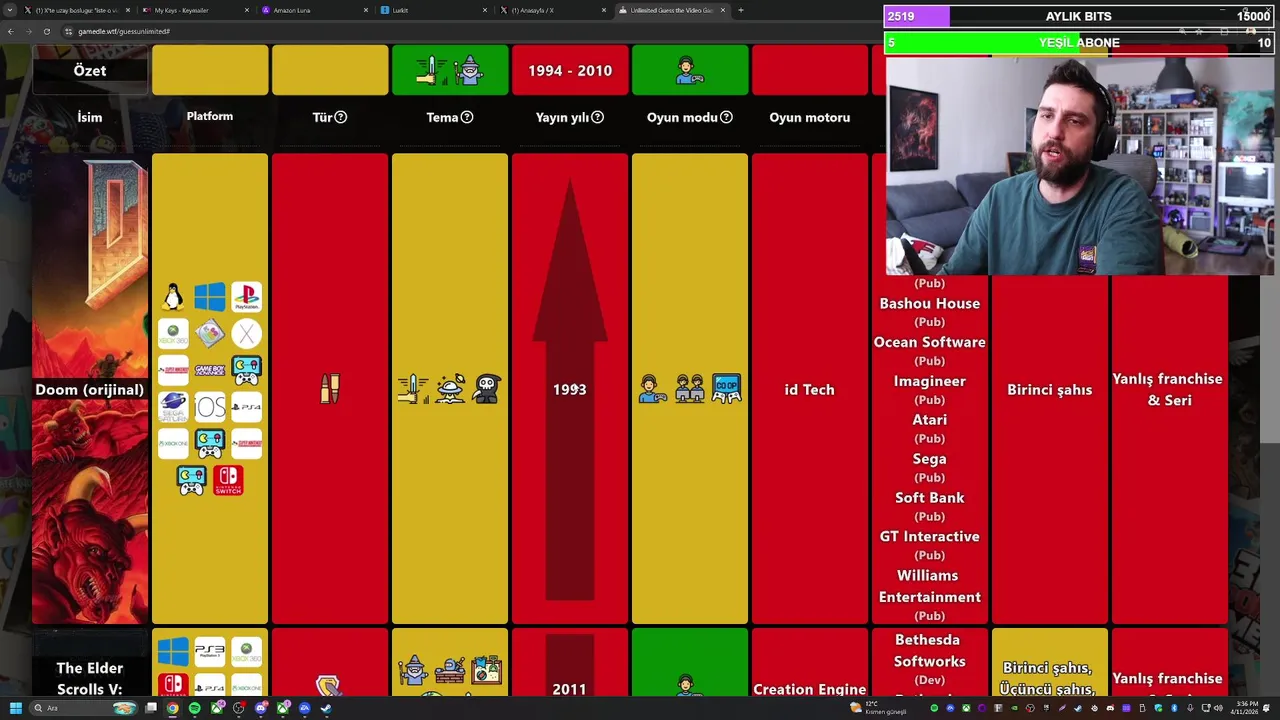Click the OS X circle icon in Doom row

[x=246, y=334]
